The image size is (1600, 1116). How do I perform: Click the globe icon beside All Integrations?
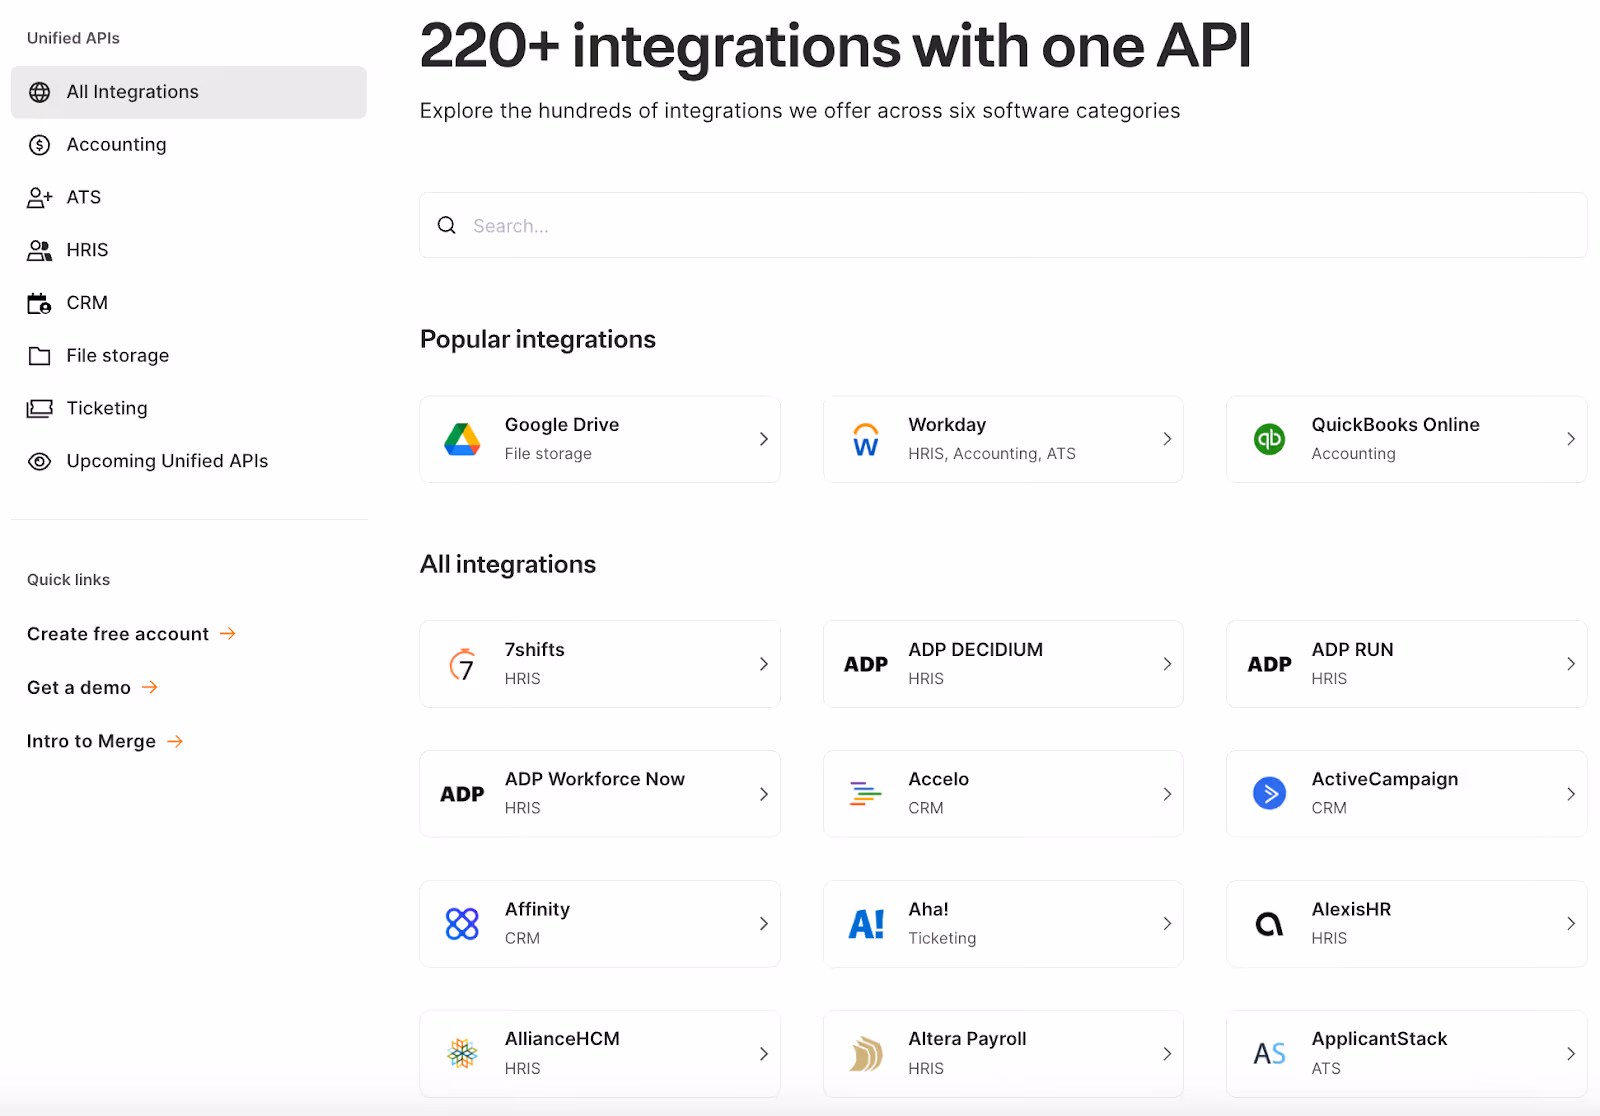[39, 92]
